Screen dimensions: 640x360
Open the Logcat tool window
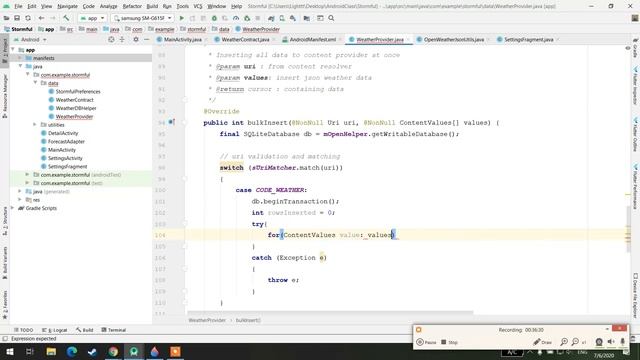(55, 330)
